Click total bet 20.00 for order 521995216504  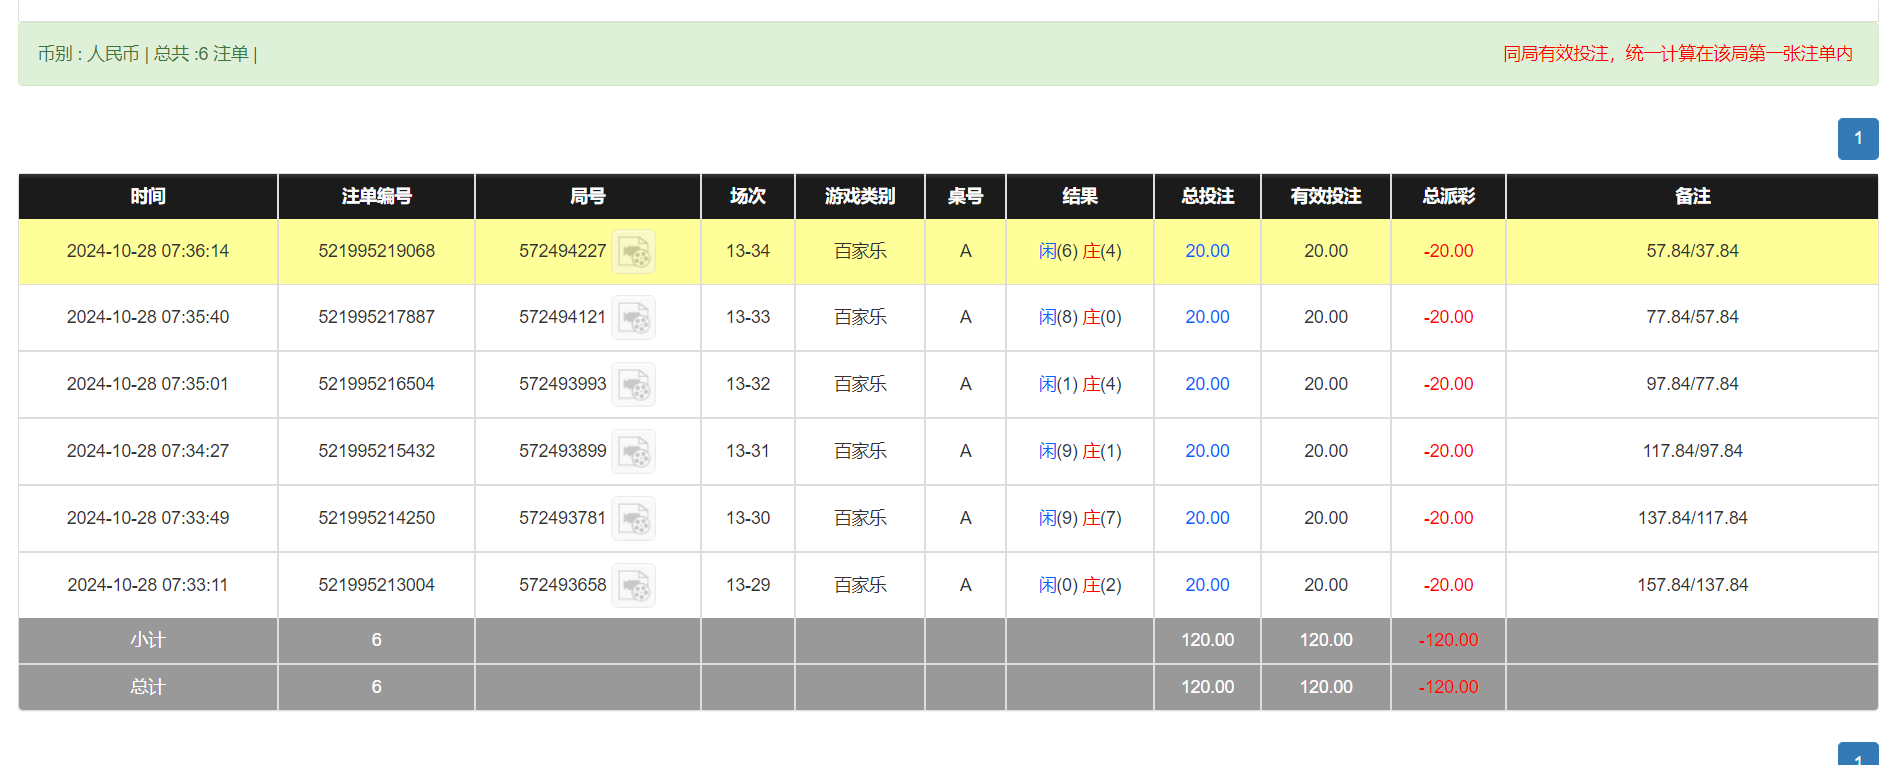click(x=1207, y=384)
